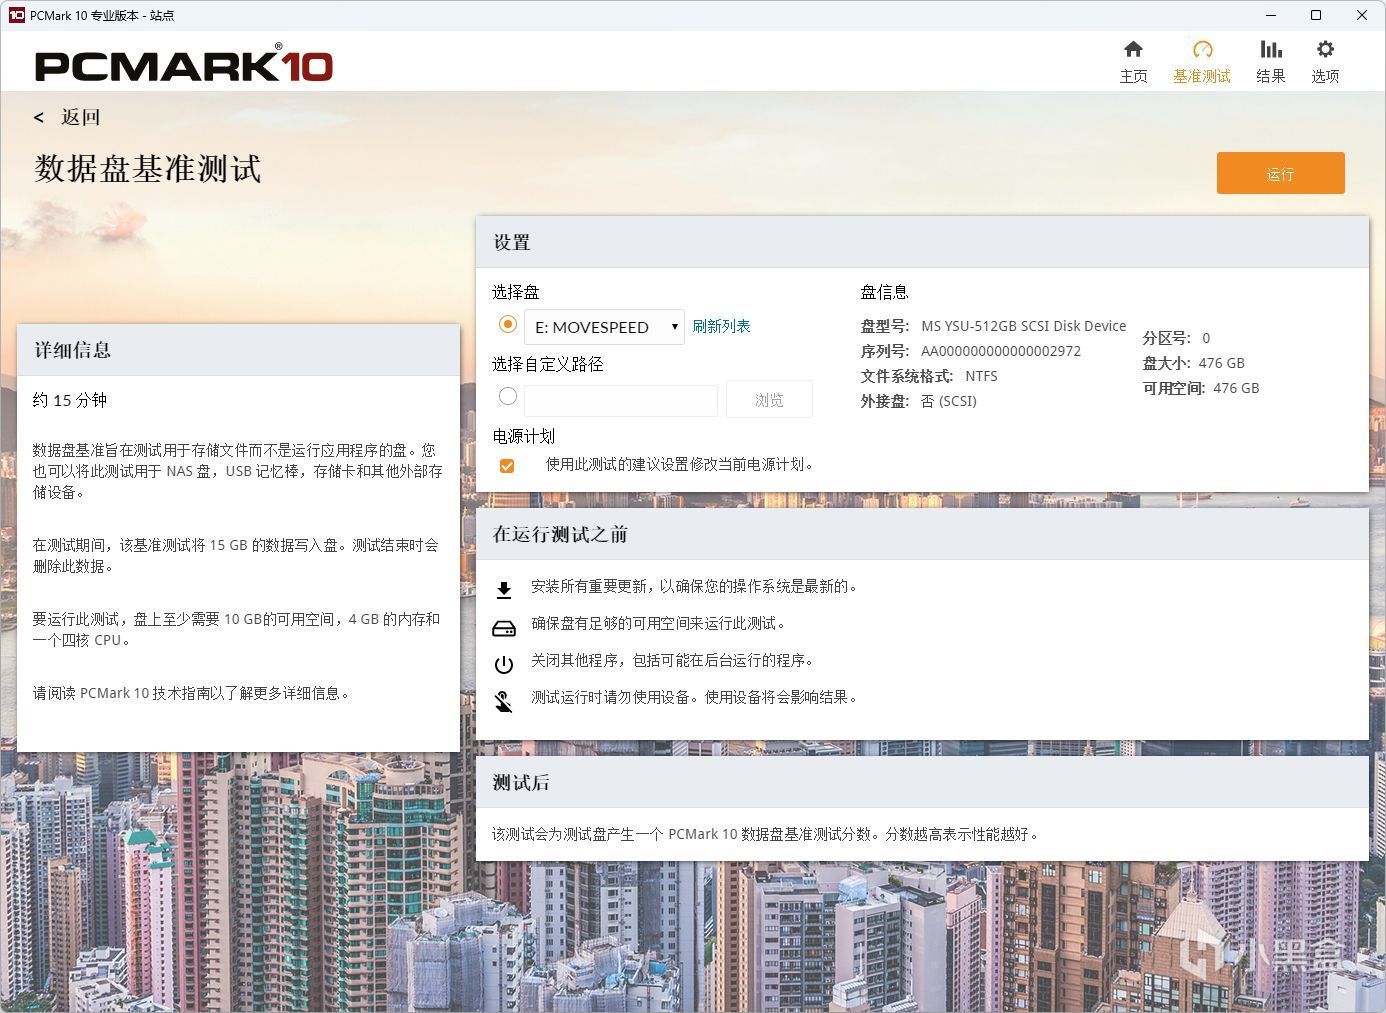Click the NTFS file system value

(x=981, y=376)
